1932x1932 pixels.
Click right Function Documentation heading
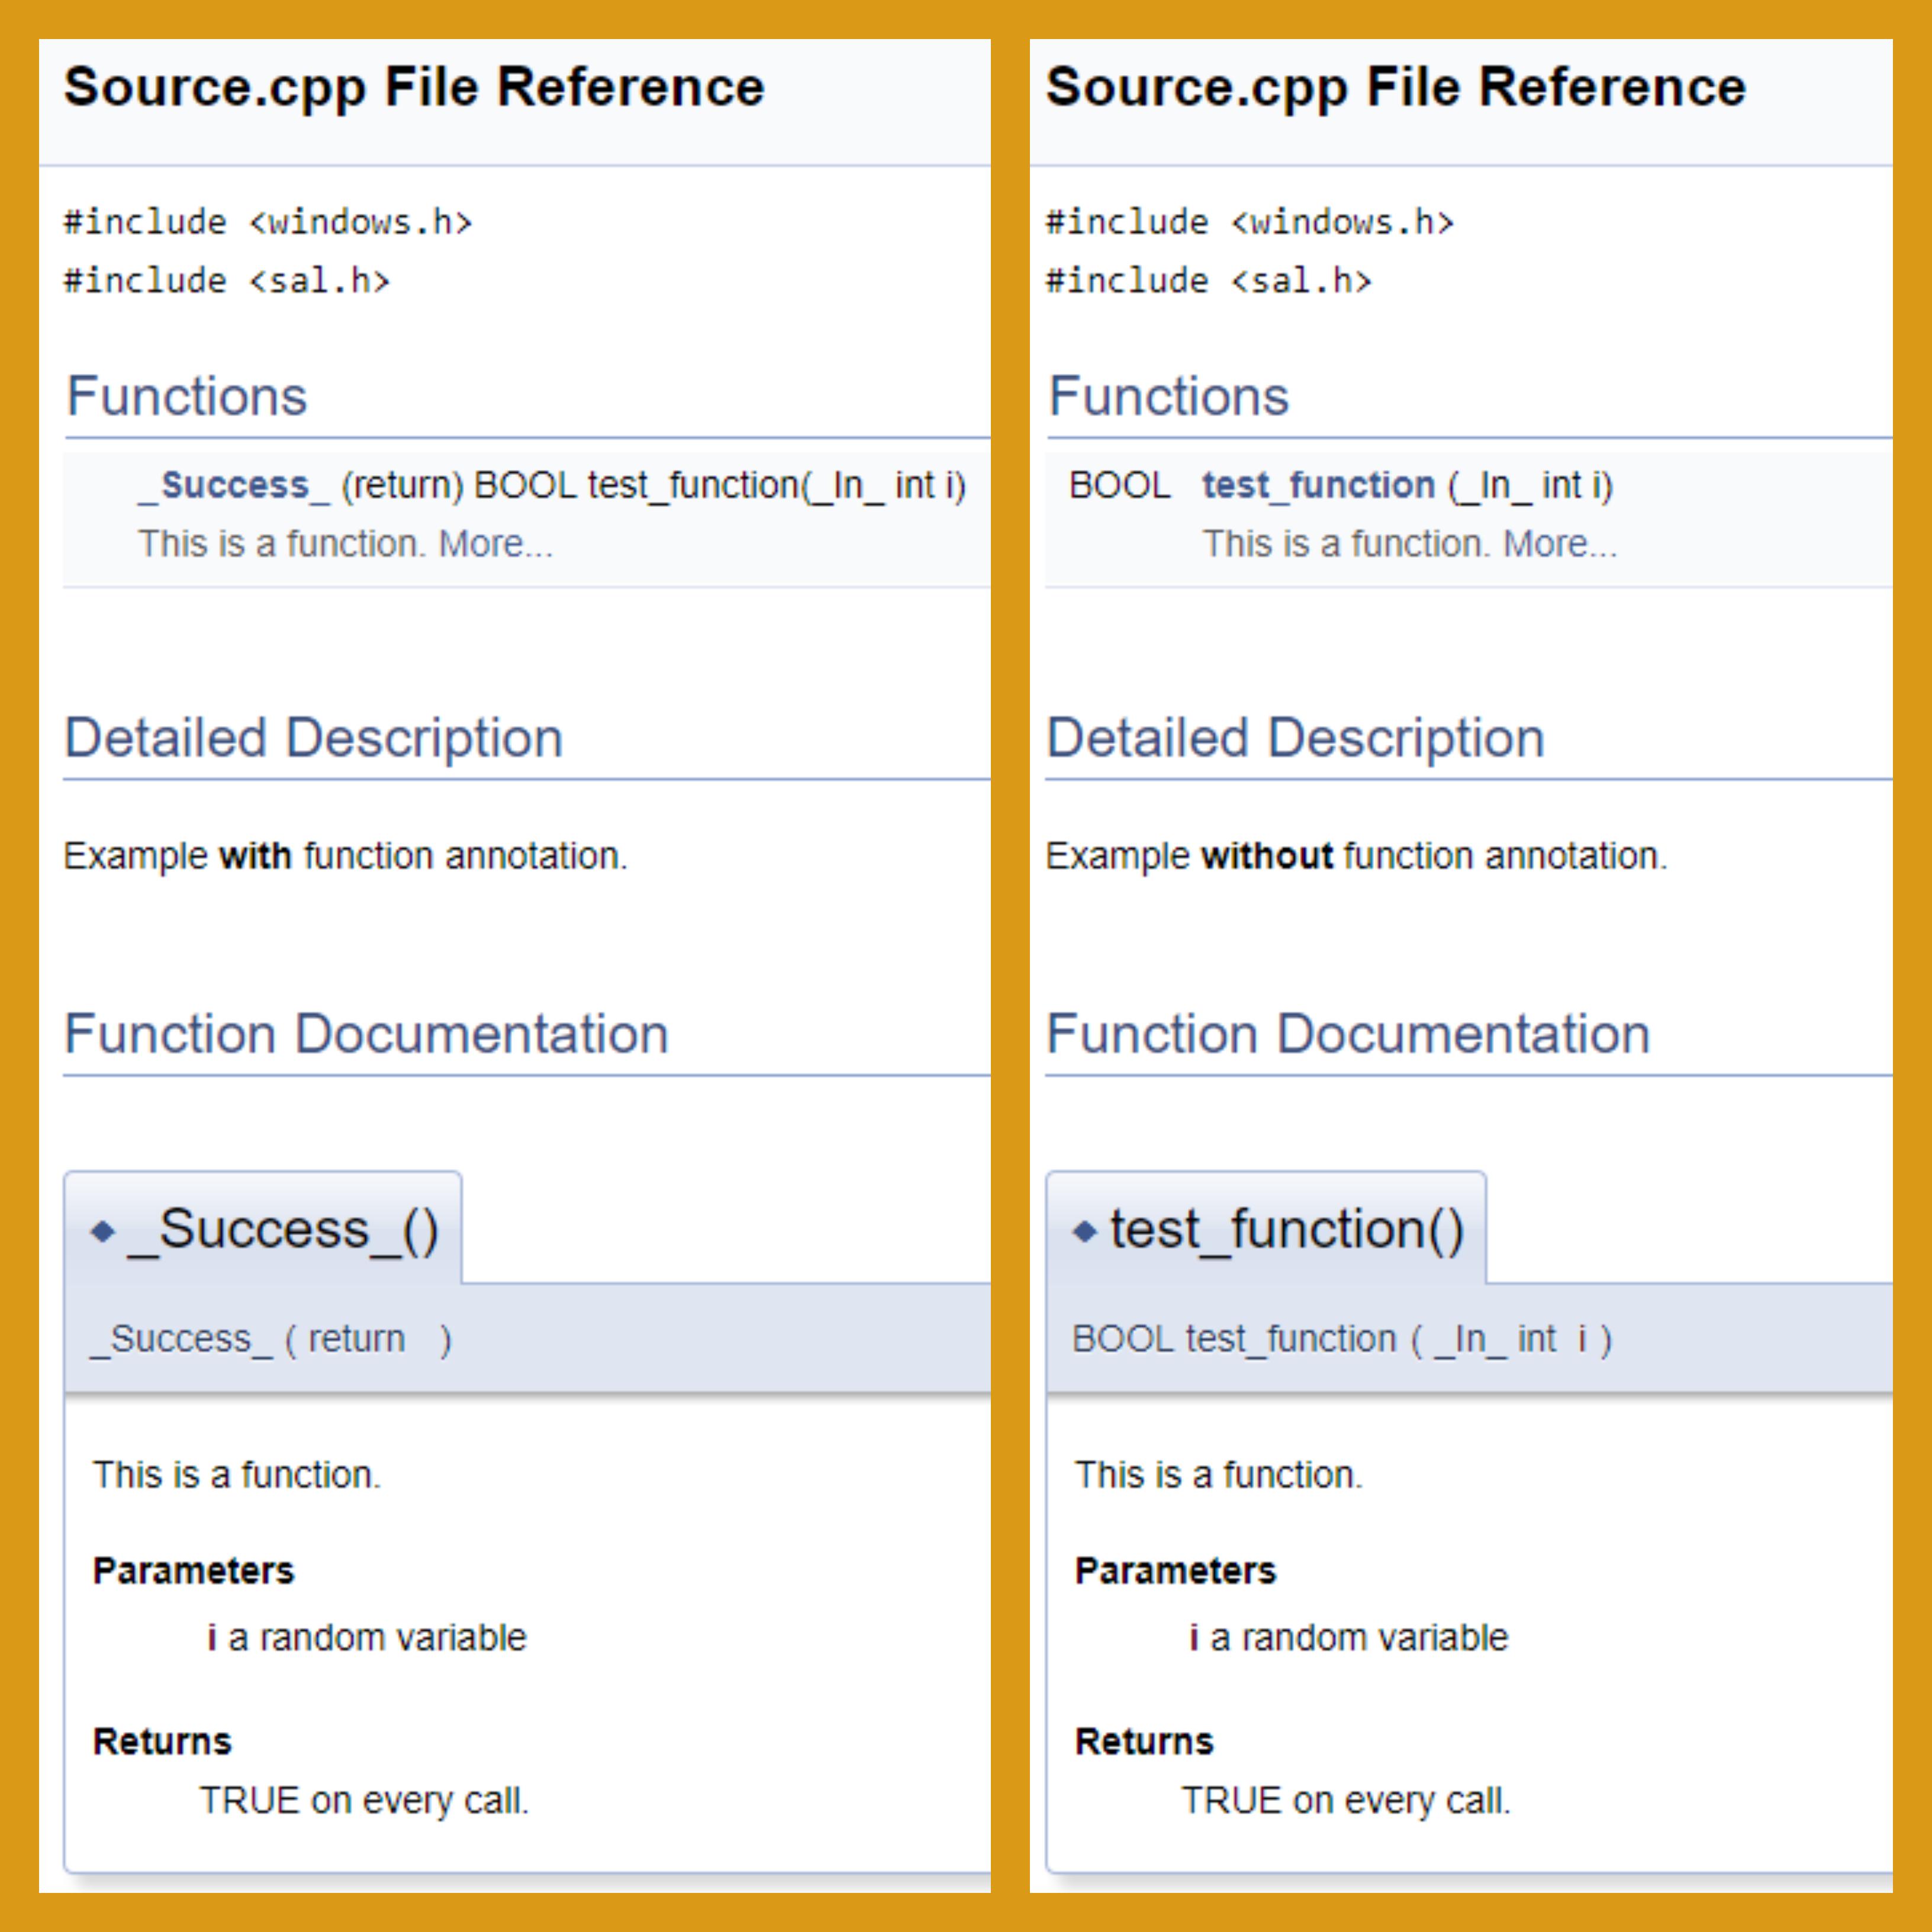pos(1348,1034)
